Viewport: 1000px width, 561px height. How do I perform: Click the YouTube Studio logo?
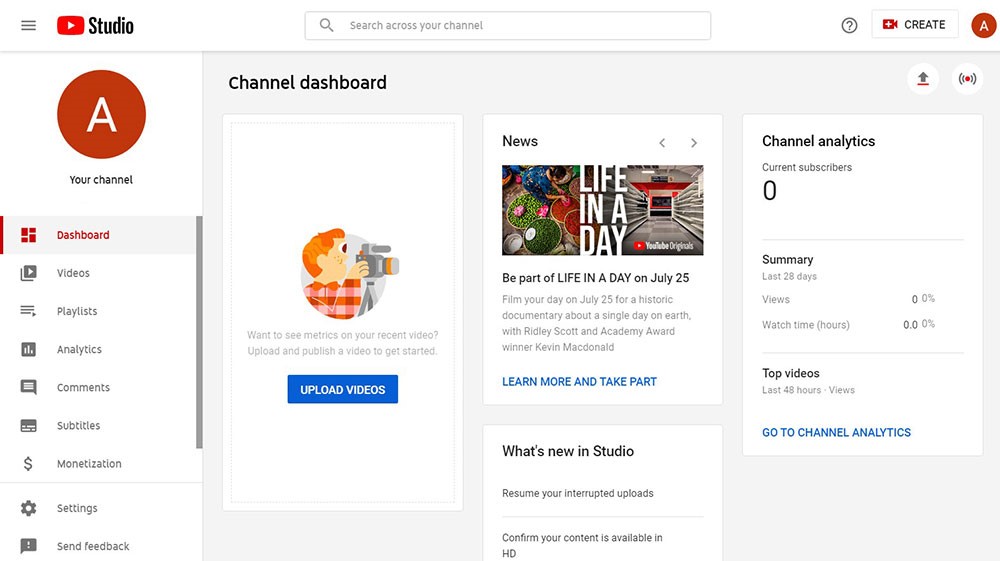[95, 26]
